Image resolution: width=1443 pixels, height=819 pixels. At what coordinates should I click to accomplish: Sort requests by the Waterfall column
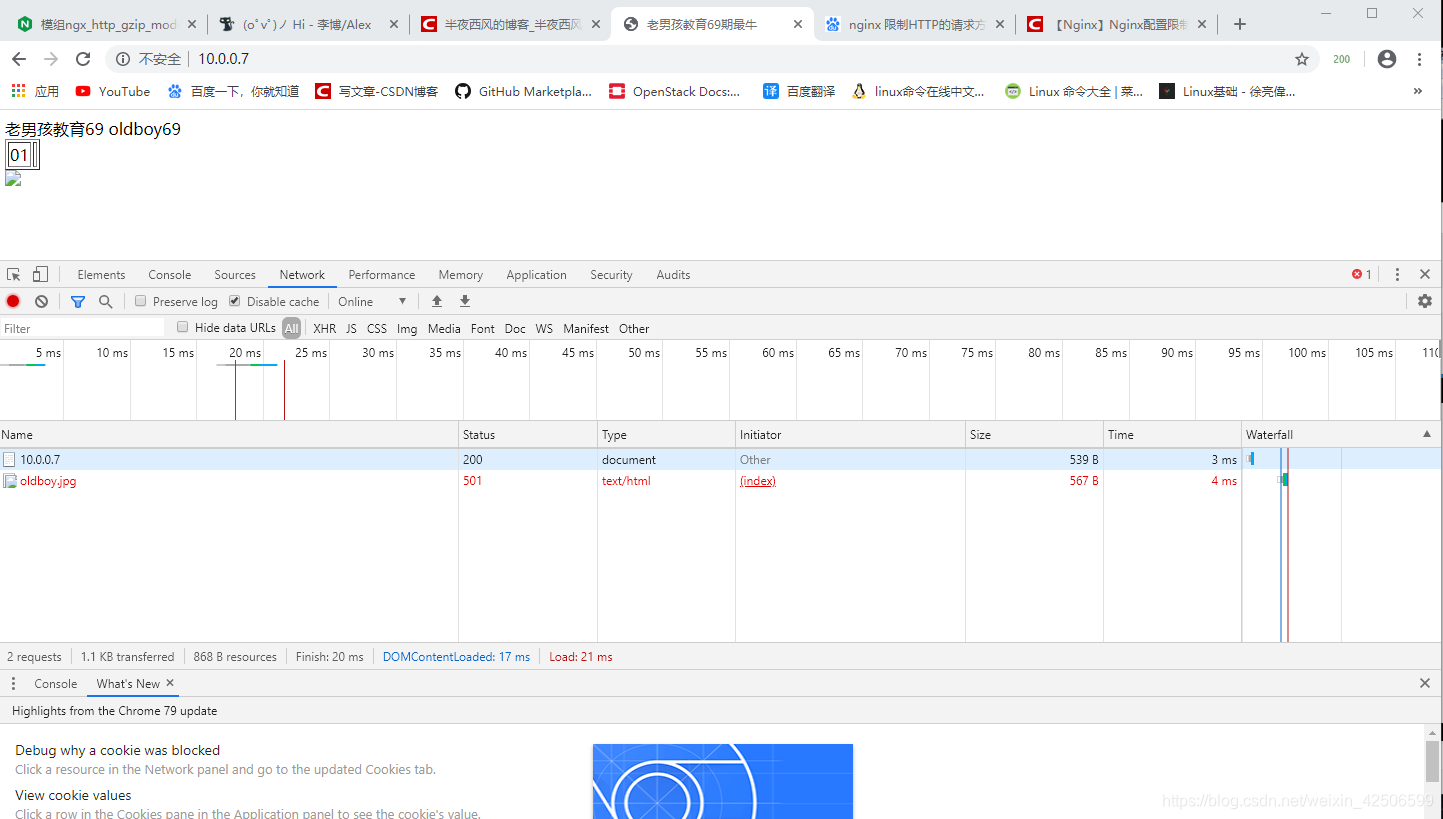1341,434
